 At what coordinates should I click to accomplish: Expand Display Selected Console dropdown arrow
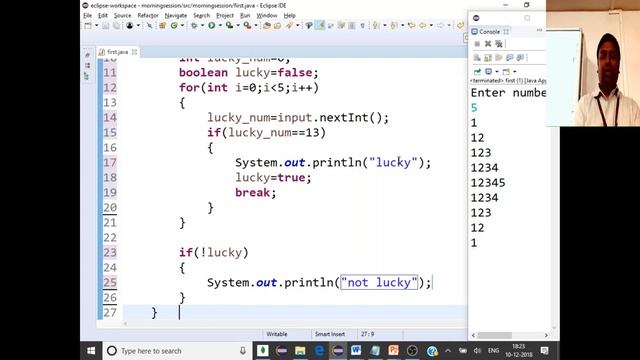[497, 72]
